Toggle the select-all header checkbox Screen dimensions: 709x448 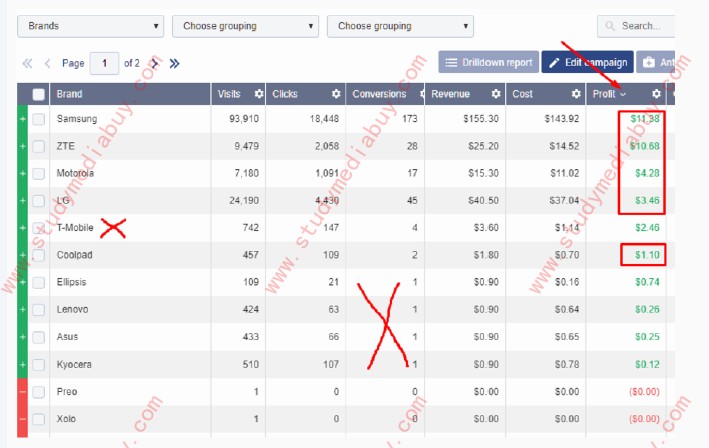(38, 94)
